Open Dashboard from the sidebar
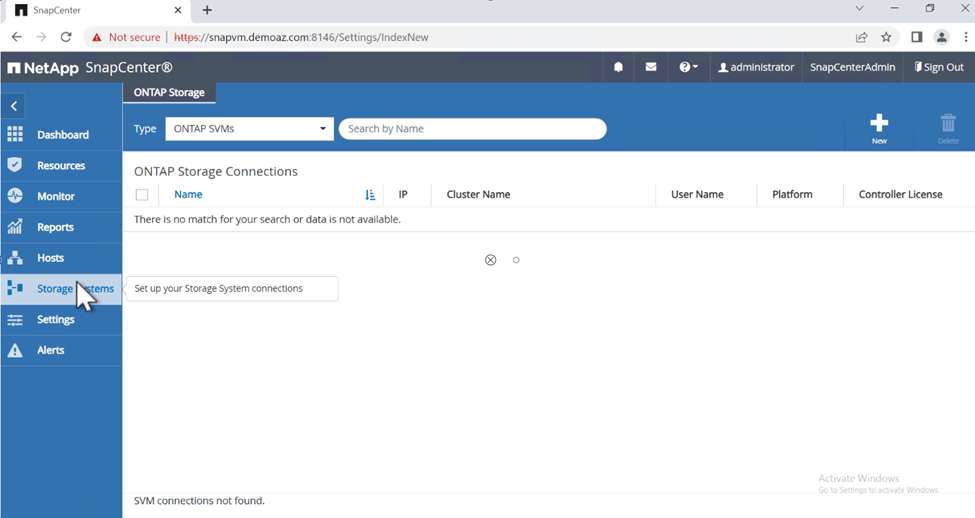 [x=62, y=135]
